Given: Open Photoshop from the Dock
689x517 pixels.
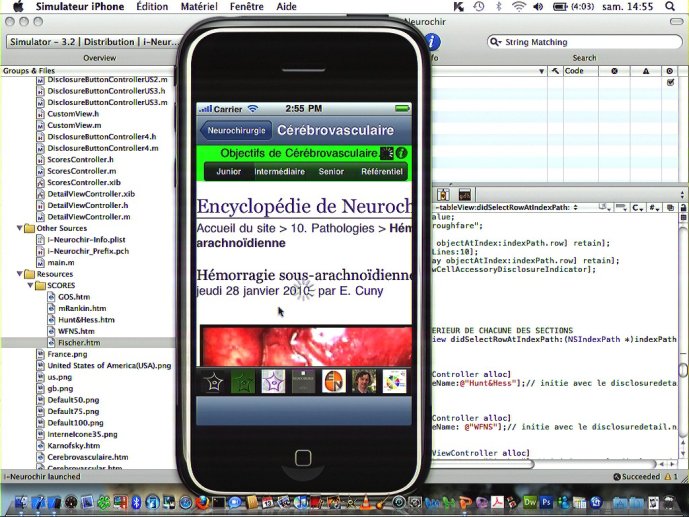Looking at the screenshot, I should coord(546,502).
